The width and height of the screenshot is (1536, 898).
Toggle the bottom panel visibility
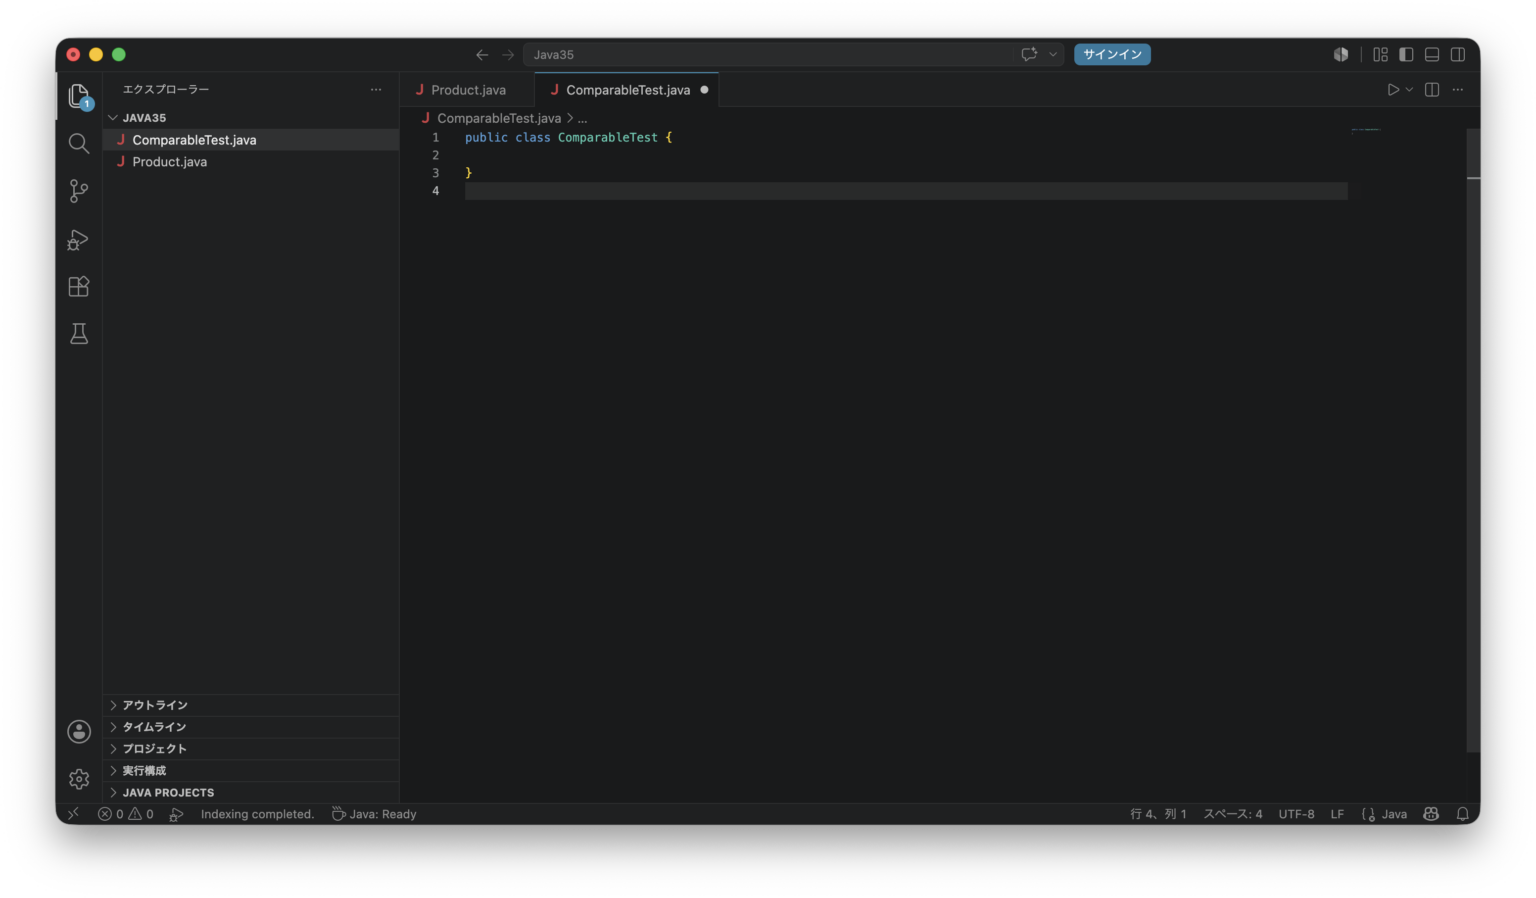tap(1432, 55)
